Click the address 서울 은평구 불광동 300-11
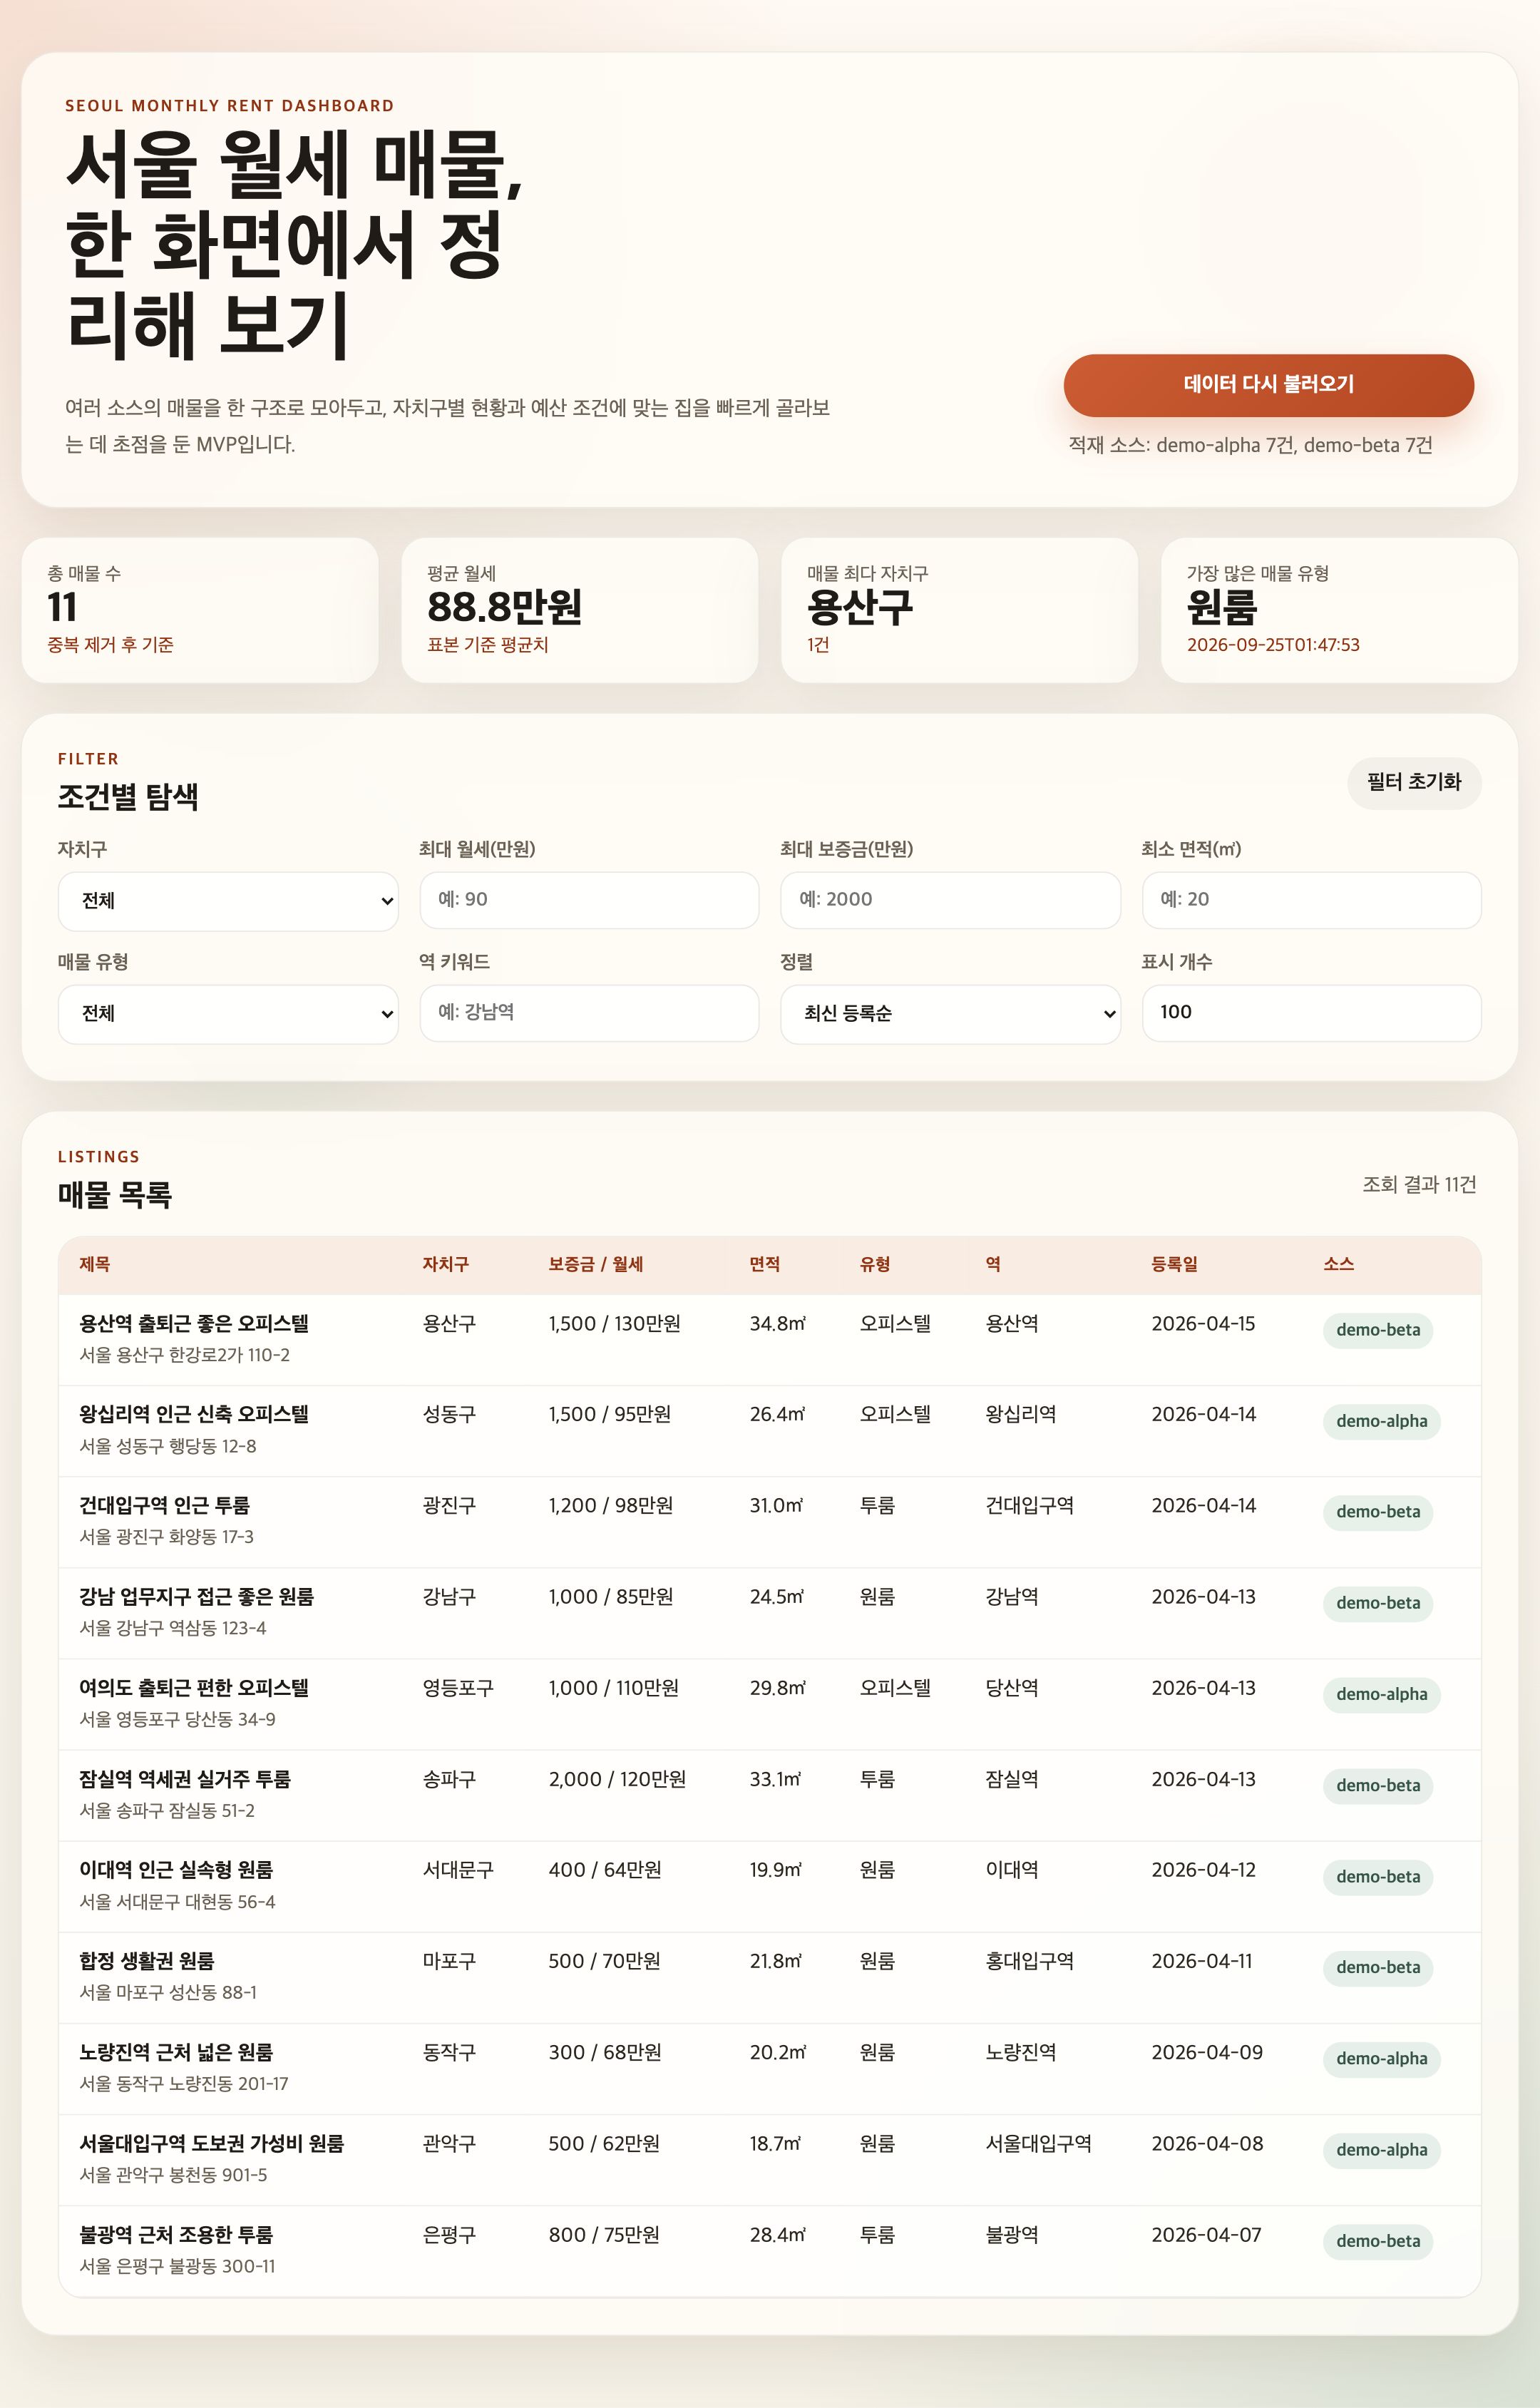The height and width of the screenshot is (2408, 1540). 177,2266
